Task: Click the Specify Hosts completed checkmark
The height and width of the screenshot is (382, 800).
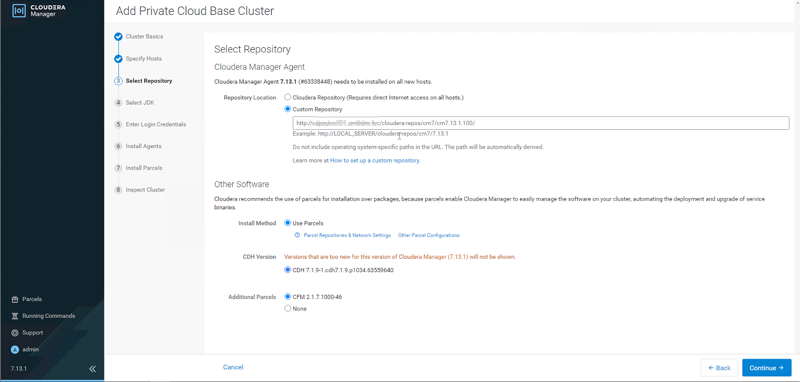Action: point(118,59)
